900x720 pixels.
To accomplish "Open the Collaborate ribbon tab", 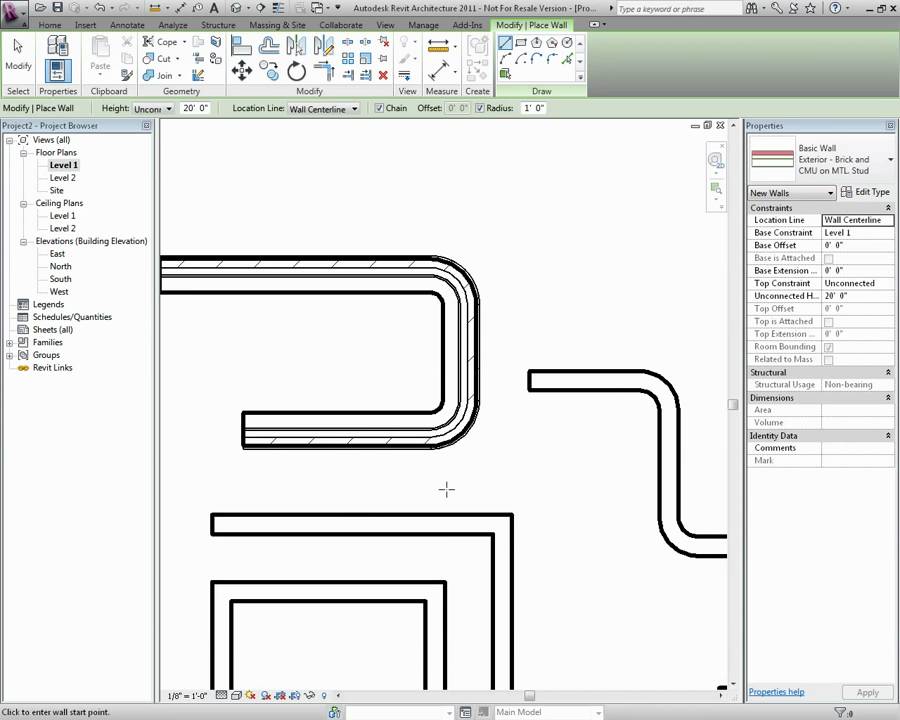I will [x=341, y=25].
